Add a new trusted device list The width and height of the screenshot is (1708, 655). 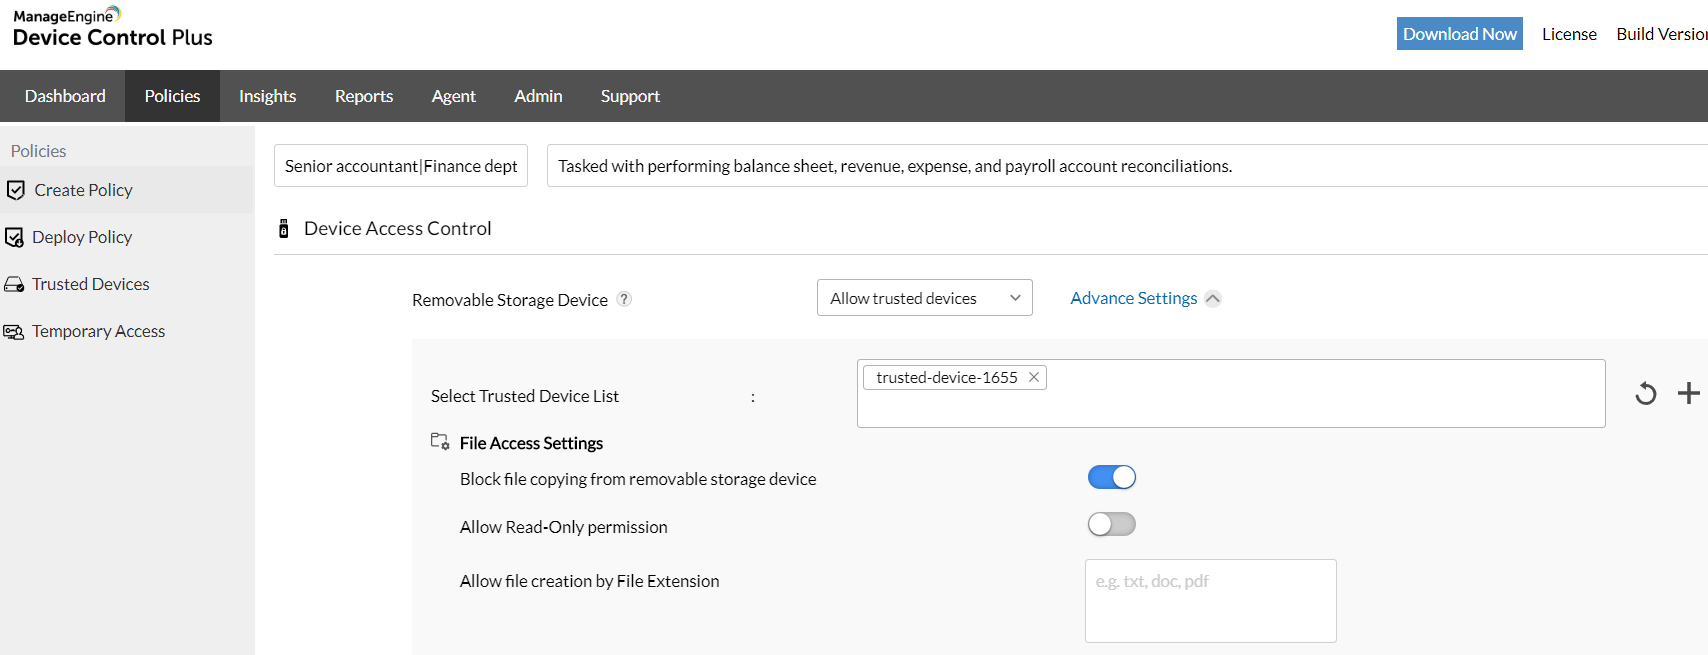pyautogui.click(x=1688, y=393)
